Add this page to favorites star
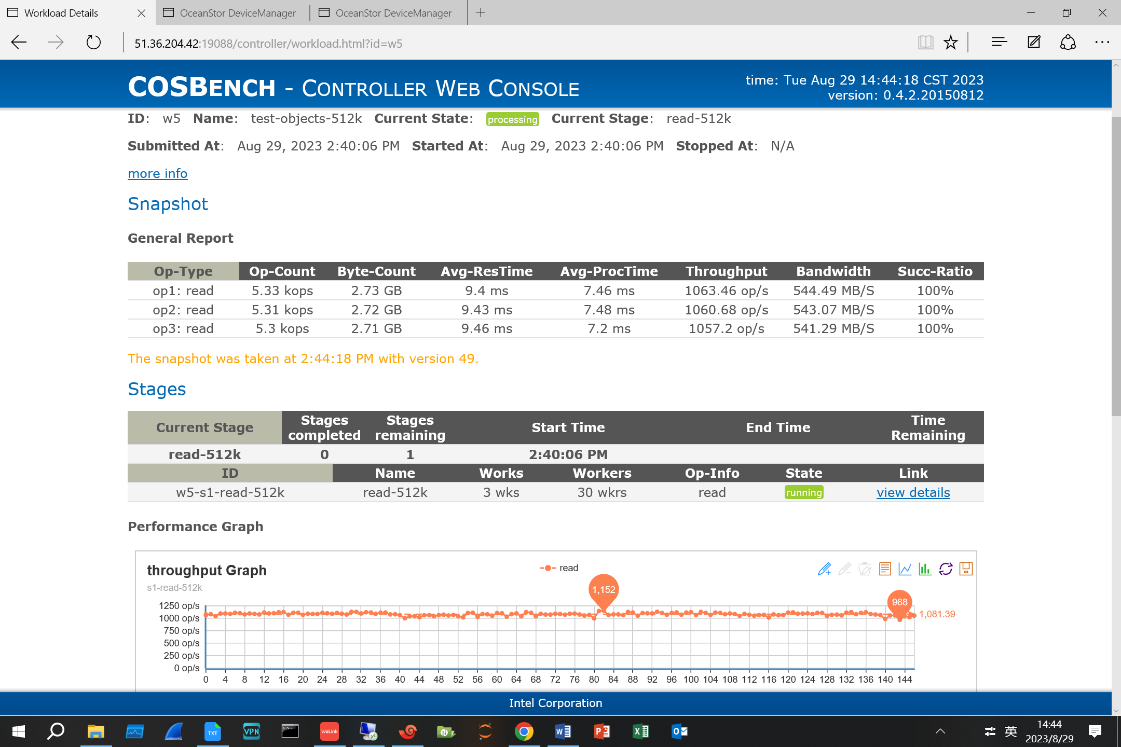1121x747 pixels. point(950,43)
